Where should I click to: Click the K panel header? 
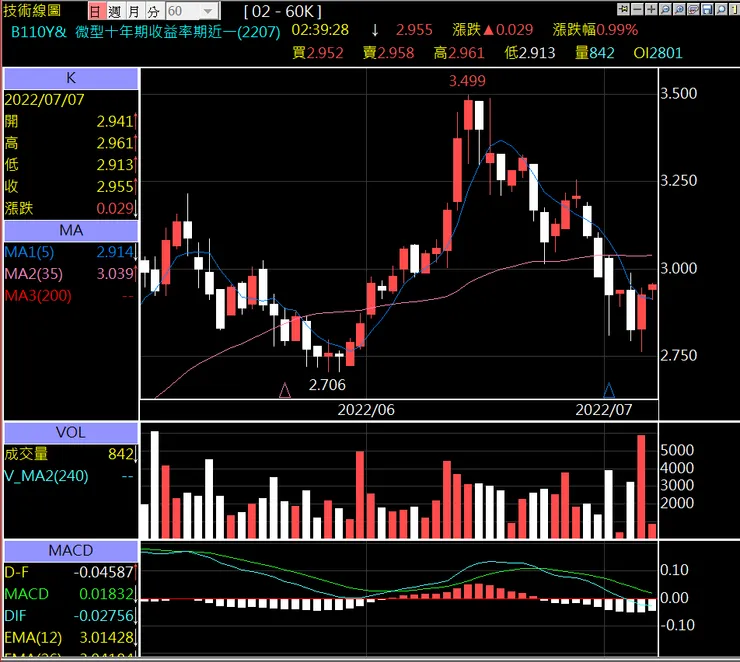pyautogui.click(x=71, y=78)
